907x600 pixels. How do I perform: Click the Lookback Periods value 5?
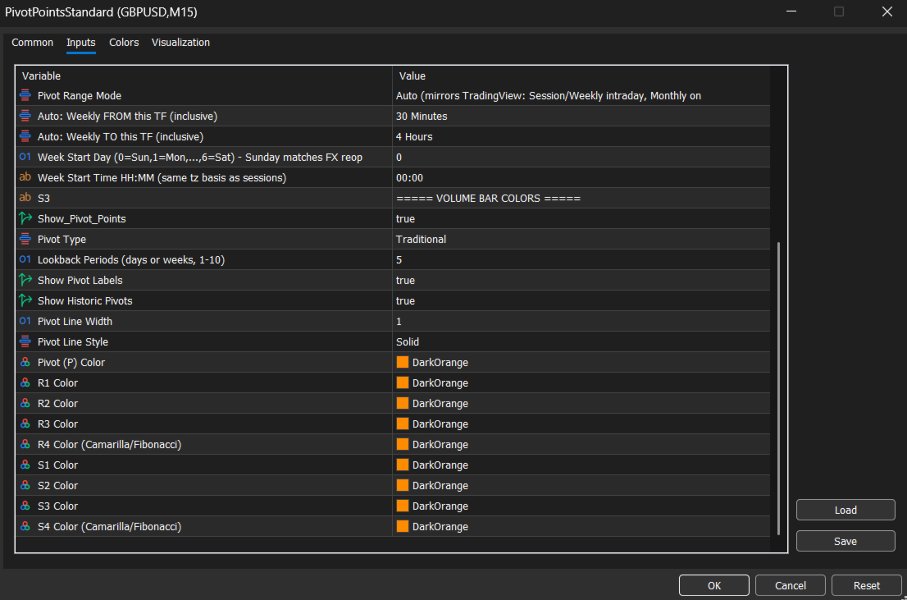tap(581, 260)
